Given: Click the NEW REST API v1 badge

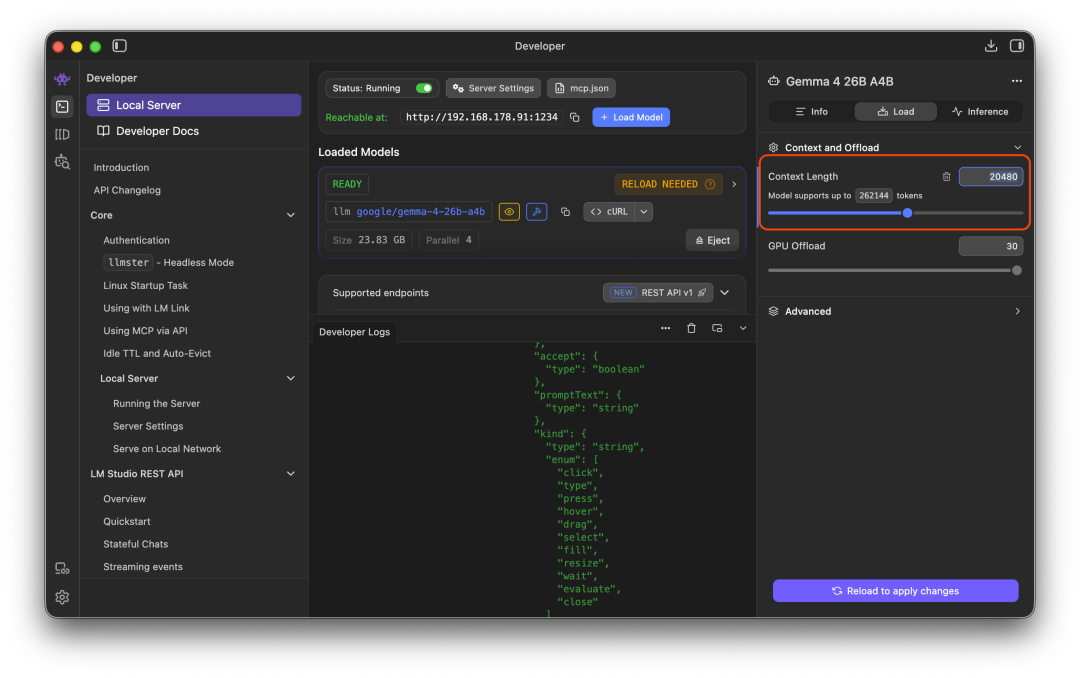Looking at the screenshot, I should (x=658, y=293).
